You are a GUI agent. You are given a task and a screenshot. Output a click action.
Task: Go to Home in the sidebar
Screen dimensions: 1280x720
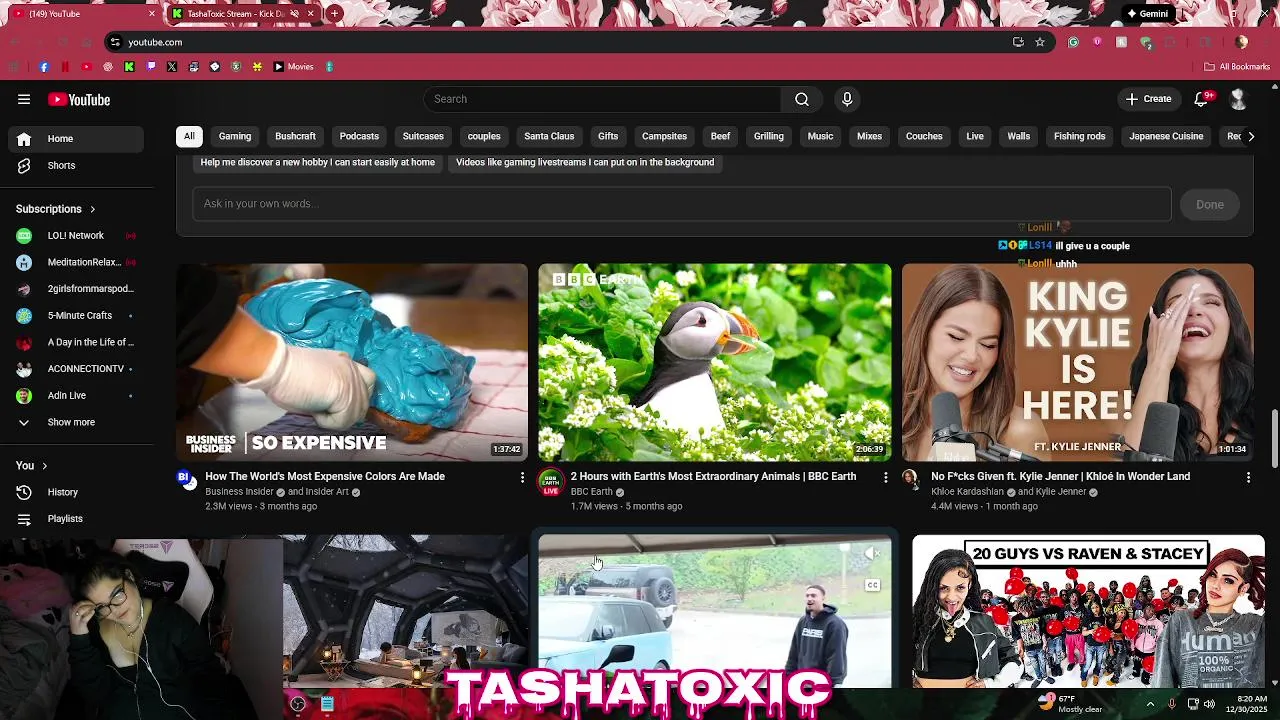pos(78,139)
